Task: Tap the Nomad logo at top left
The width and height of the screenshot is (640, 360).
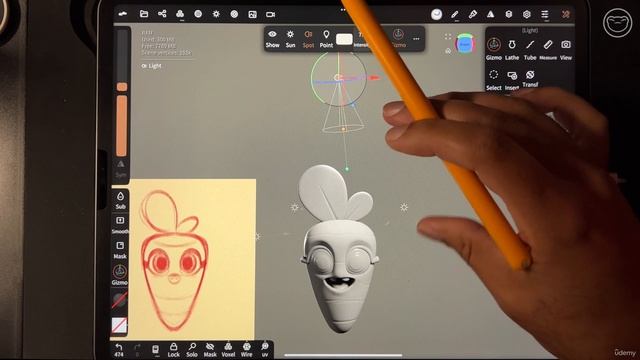Action: [122, 14]
